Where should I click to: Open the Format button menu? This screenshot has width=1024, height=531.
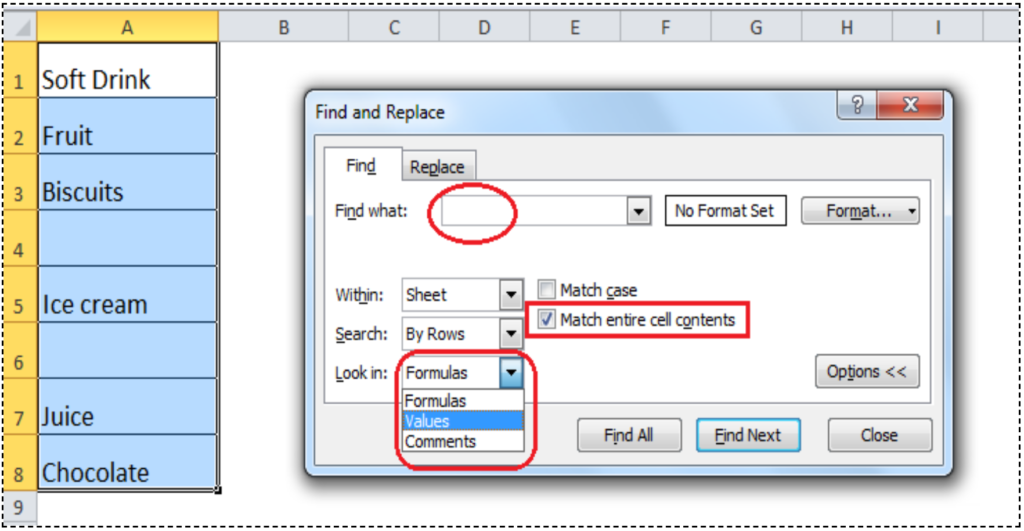[x=859, y=211]
